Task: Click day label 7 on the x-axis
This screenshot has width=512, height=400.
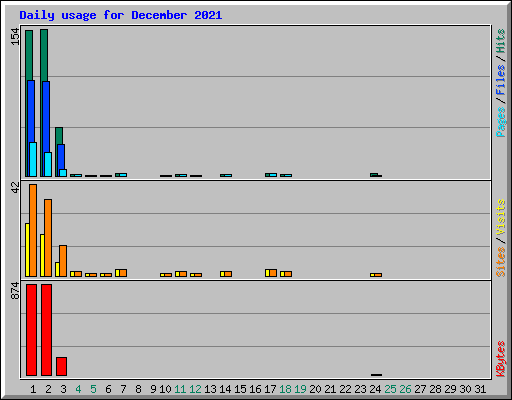Action: [x=123, y=389]
